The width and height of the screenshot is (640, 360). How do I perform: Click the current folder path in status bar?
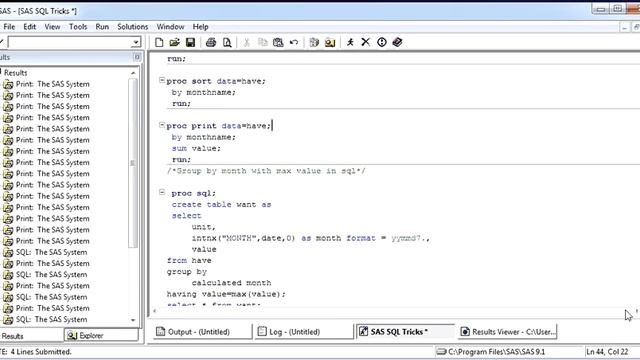[497, 352]
